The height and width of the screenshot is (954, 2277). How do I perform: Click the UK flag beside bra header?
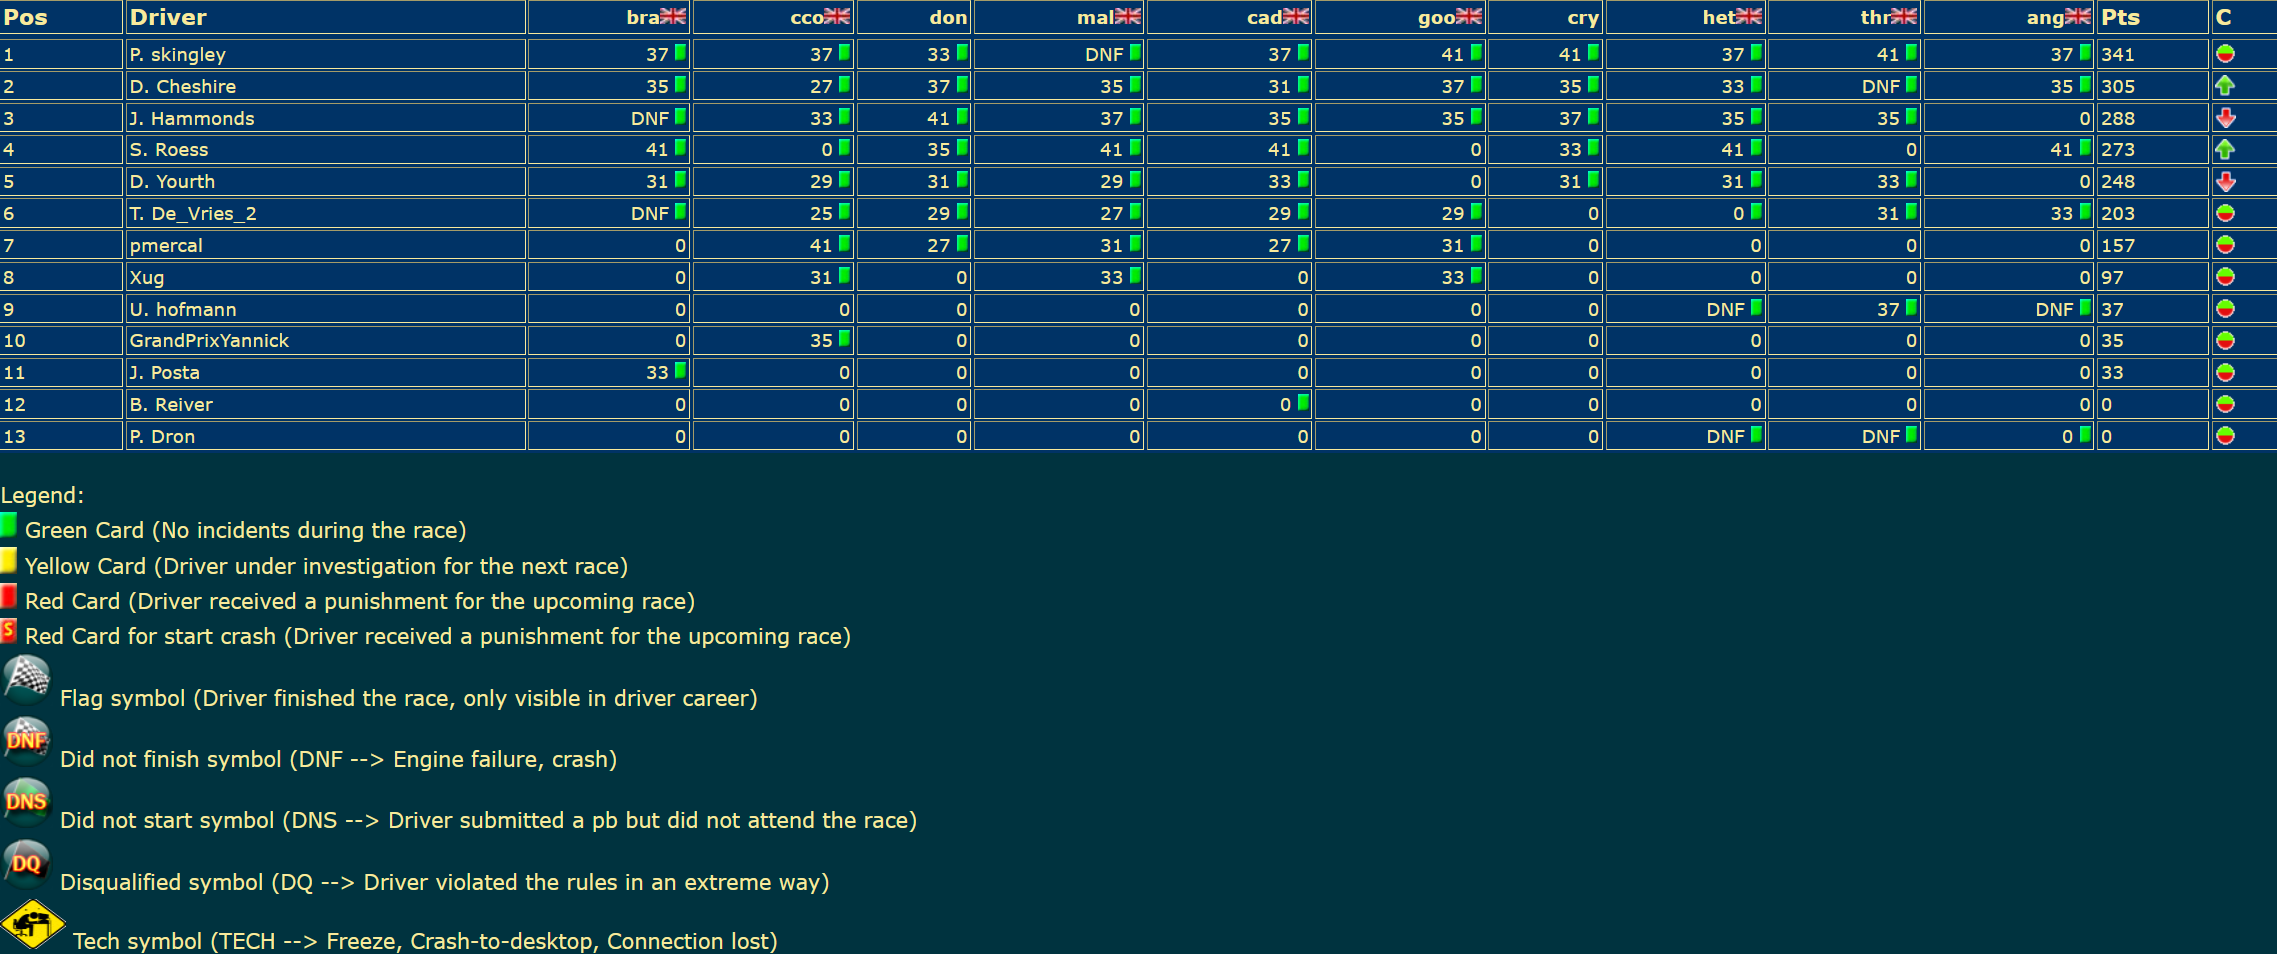(x=673, y=16)
